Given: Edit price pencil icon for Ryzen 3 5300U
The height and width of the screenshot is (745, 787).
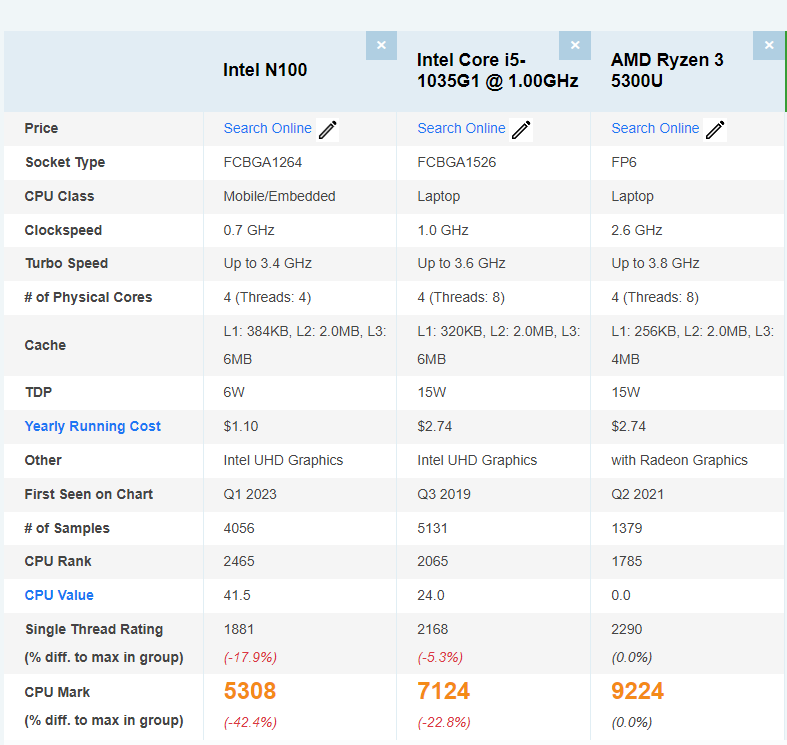Looking at the screenshot, I should click(x=715, y=130).
